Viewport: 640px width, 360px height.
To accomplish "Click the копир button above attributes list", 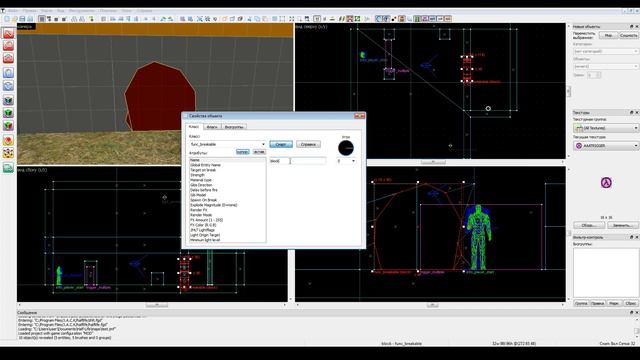I will (242, 152).
